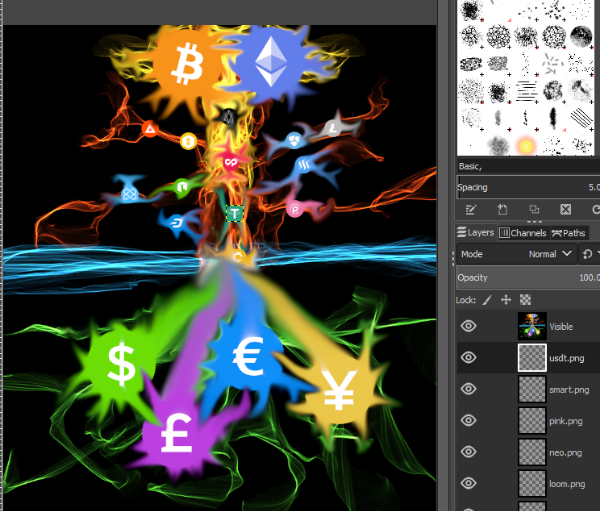This screenshot has height=511, width=600.
Task: Toggle Lock alpha channel checkerboard icon
Action: (x=525, y=300)
